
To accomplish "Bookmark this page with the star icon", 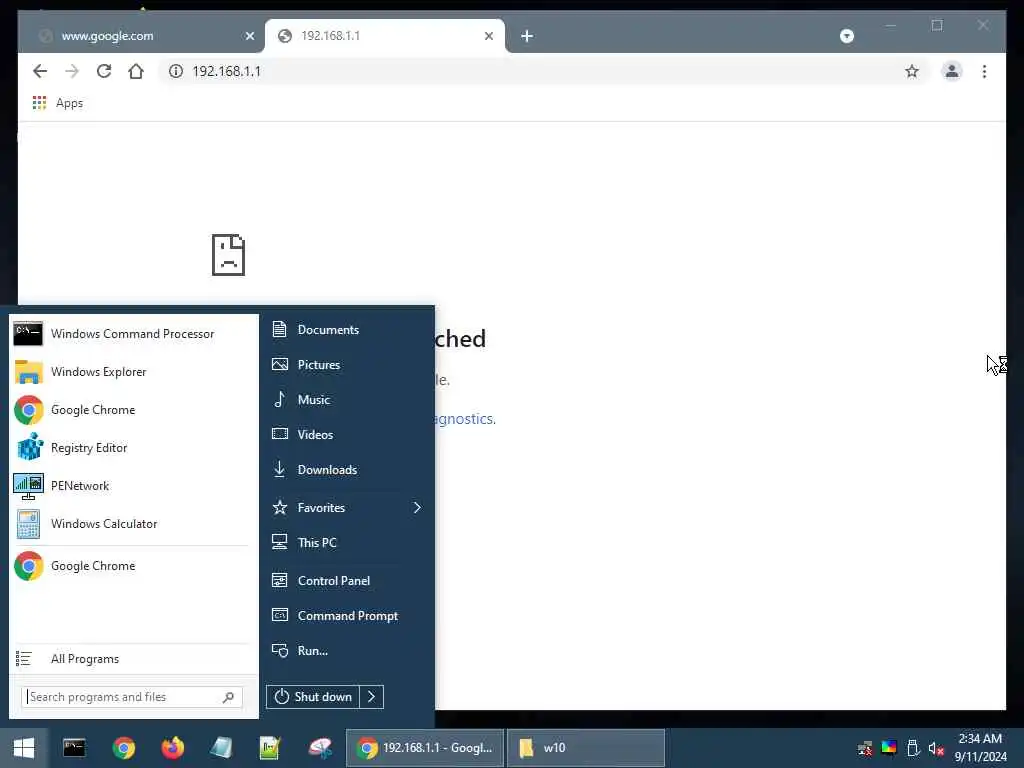I will point(912,71).
